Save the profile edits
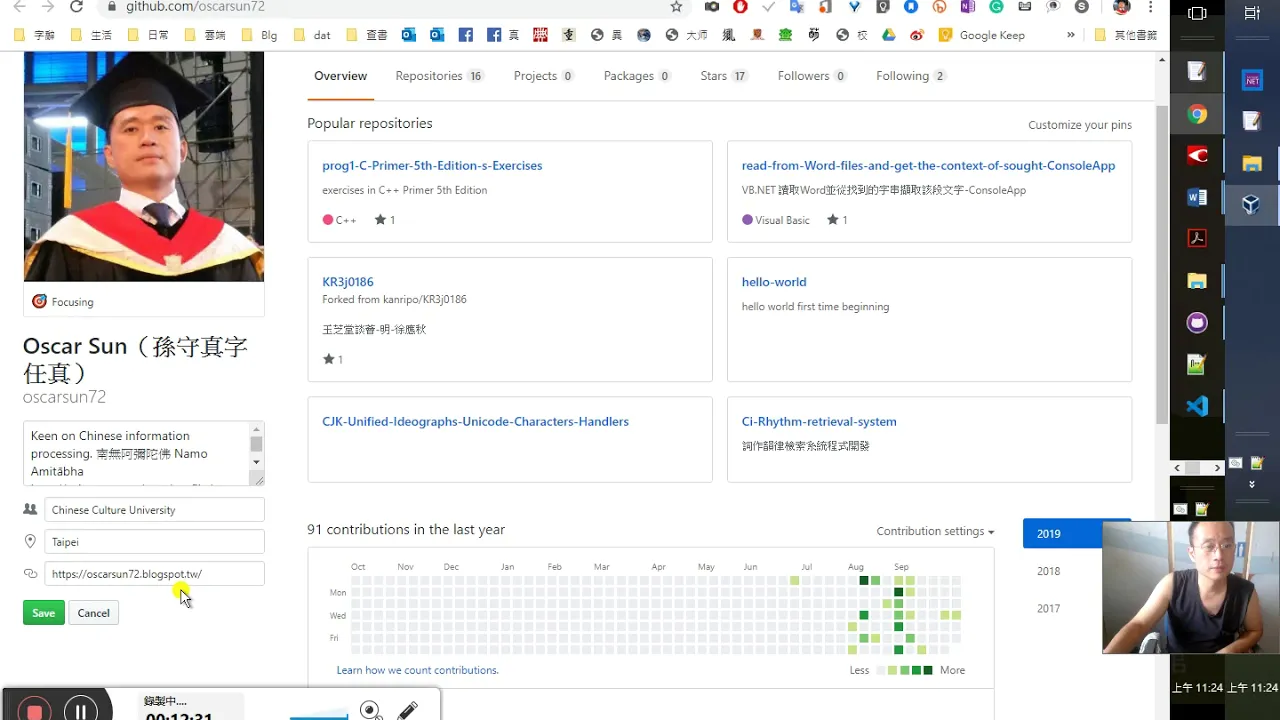Screen dimensions: 1280x720 point(44,613)
